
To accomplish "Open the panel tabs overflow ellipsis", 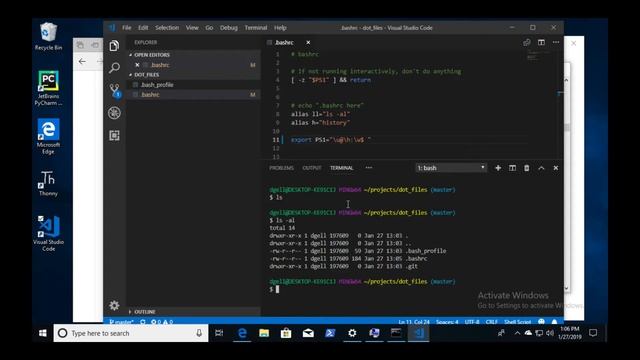I will click(x=369, y=168).
